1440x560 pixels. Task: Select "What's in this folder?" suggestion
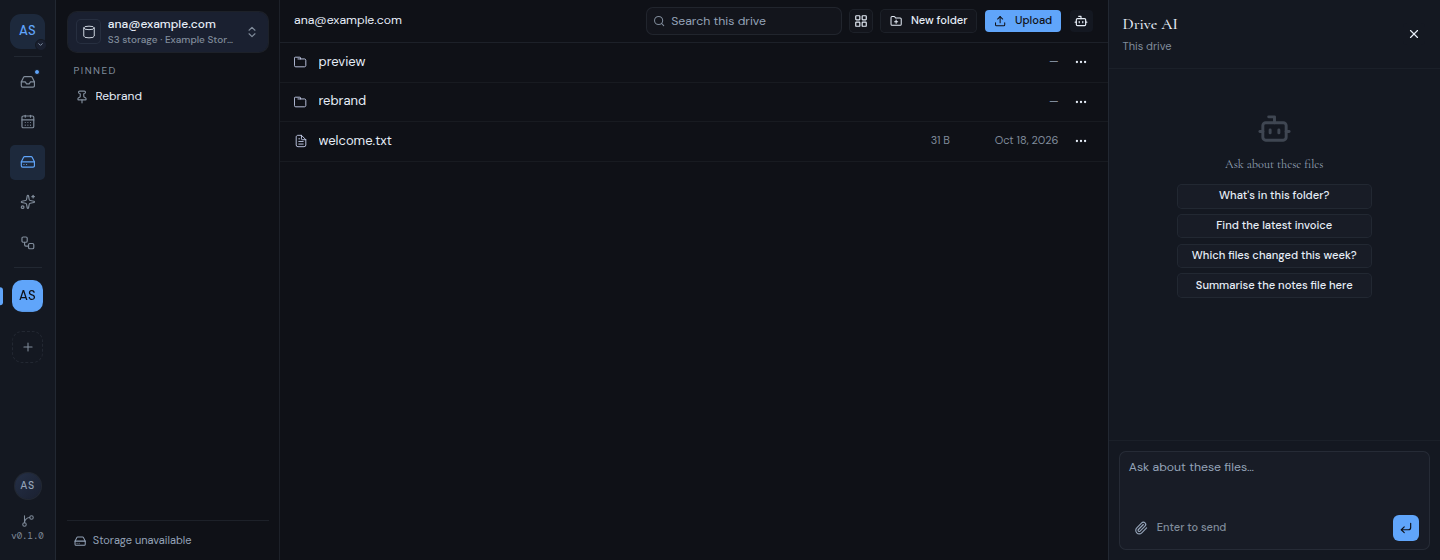coord(1274,196)
